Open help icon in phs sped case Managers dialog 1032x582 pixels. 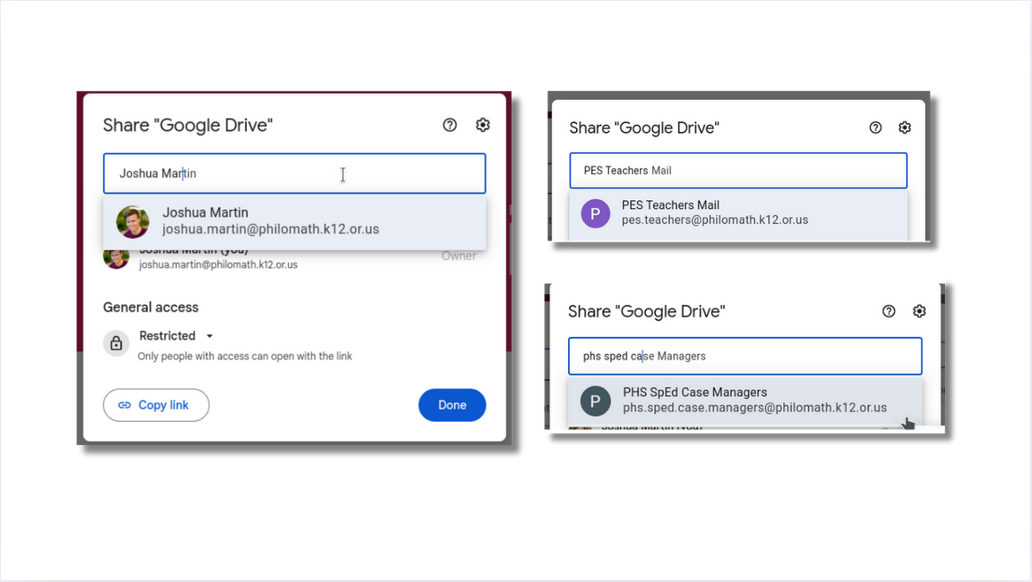coord(889,311)
